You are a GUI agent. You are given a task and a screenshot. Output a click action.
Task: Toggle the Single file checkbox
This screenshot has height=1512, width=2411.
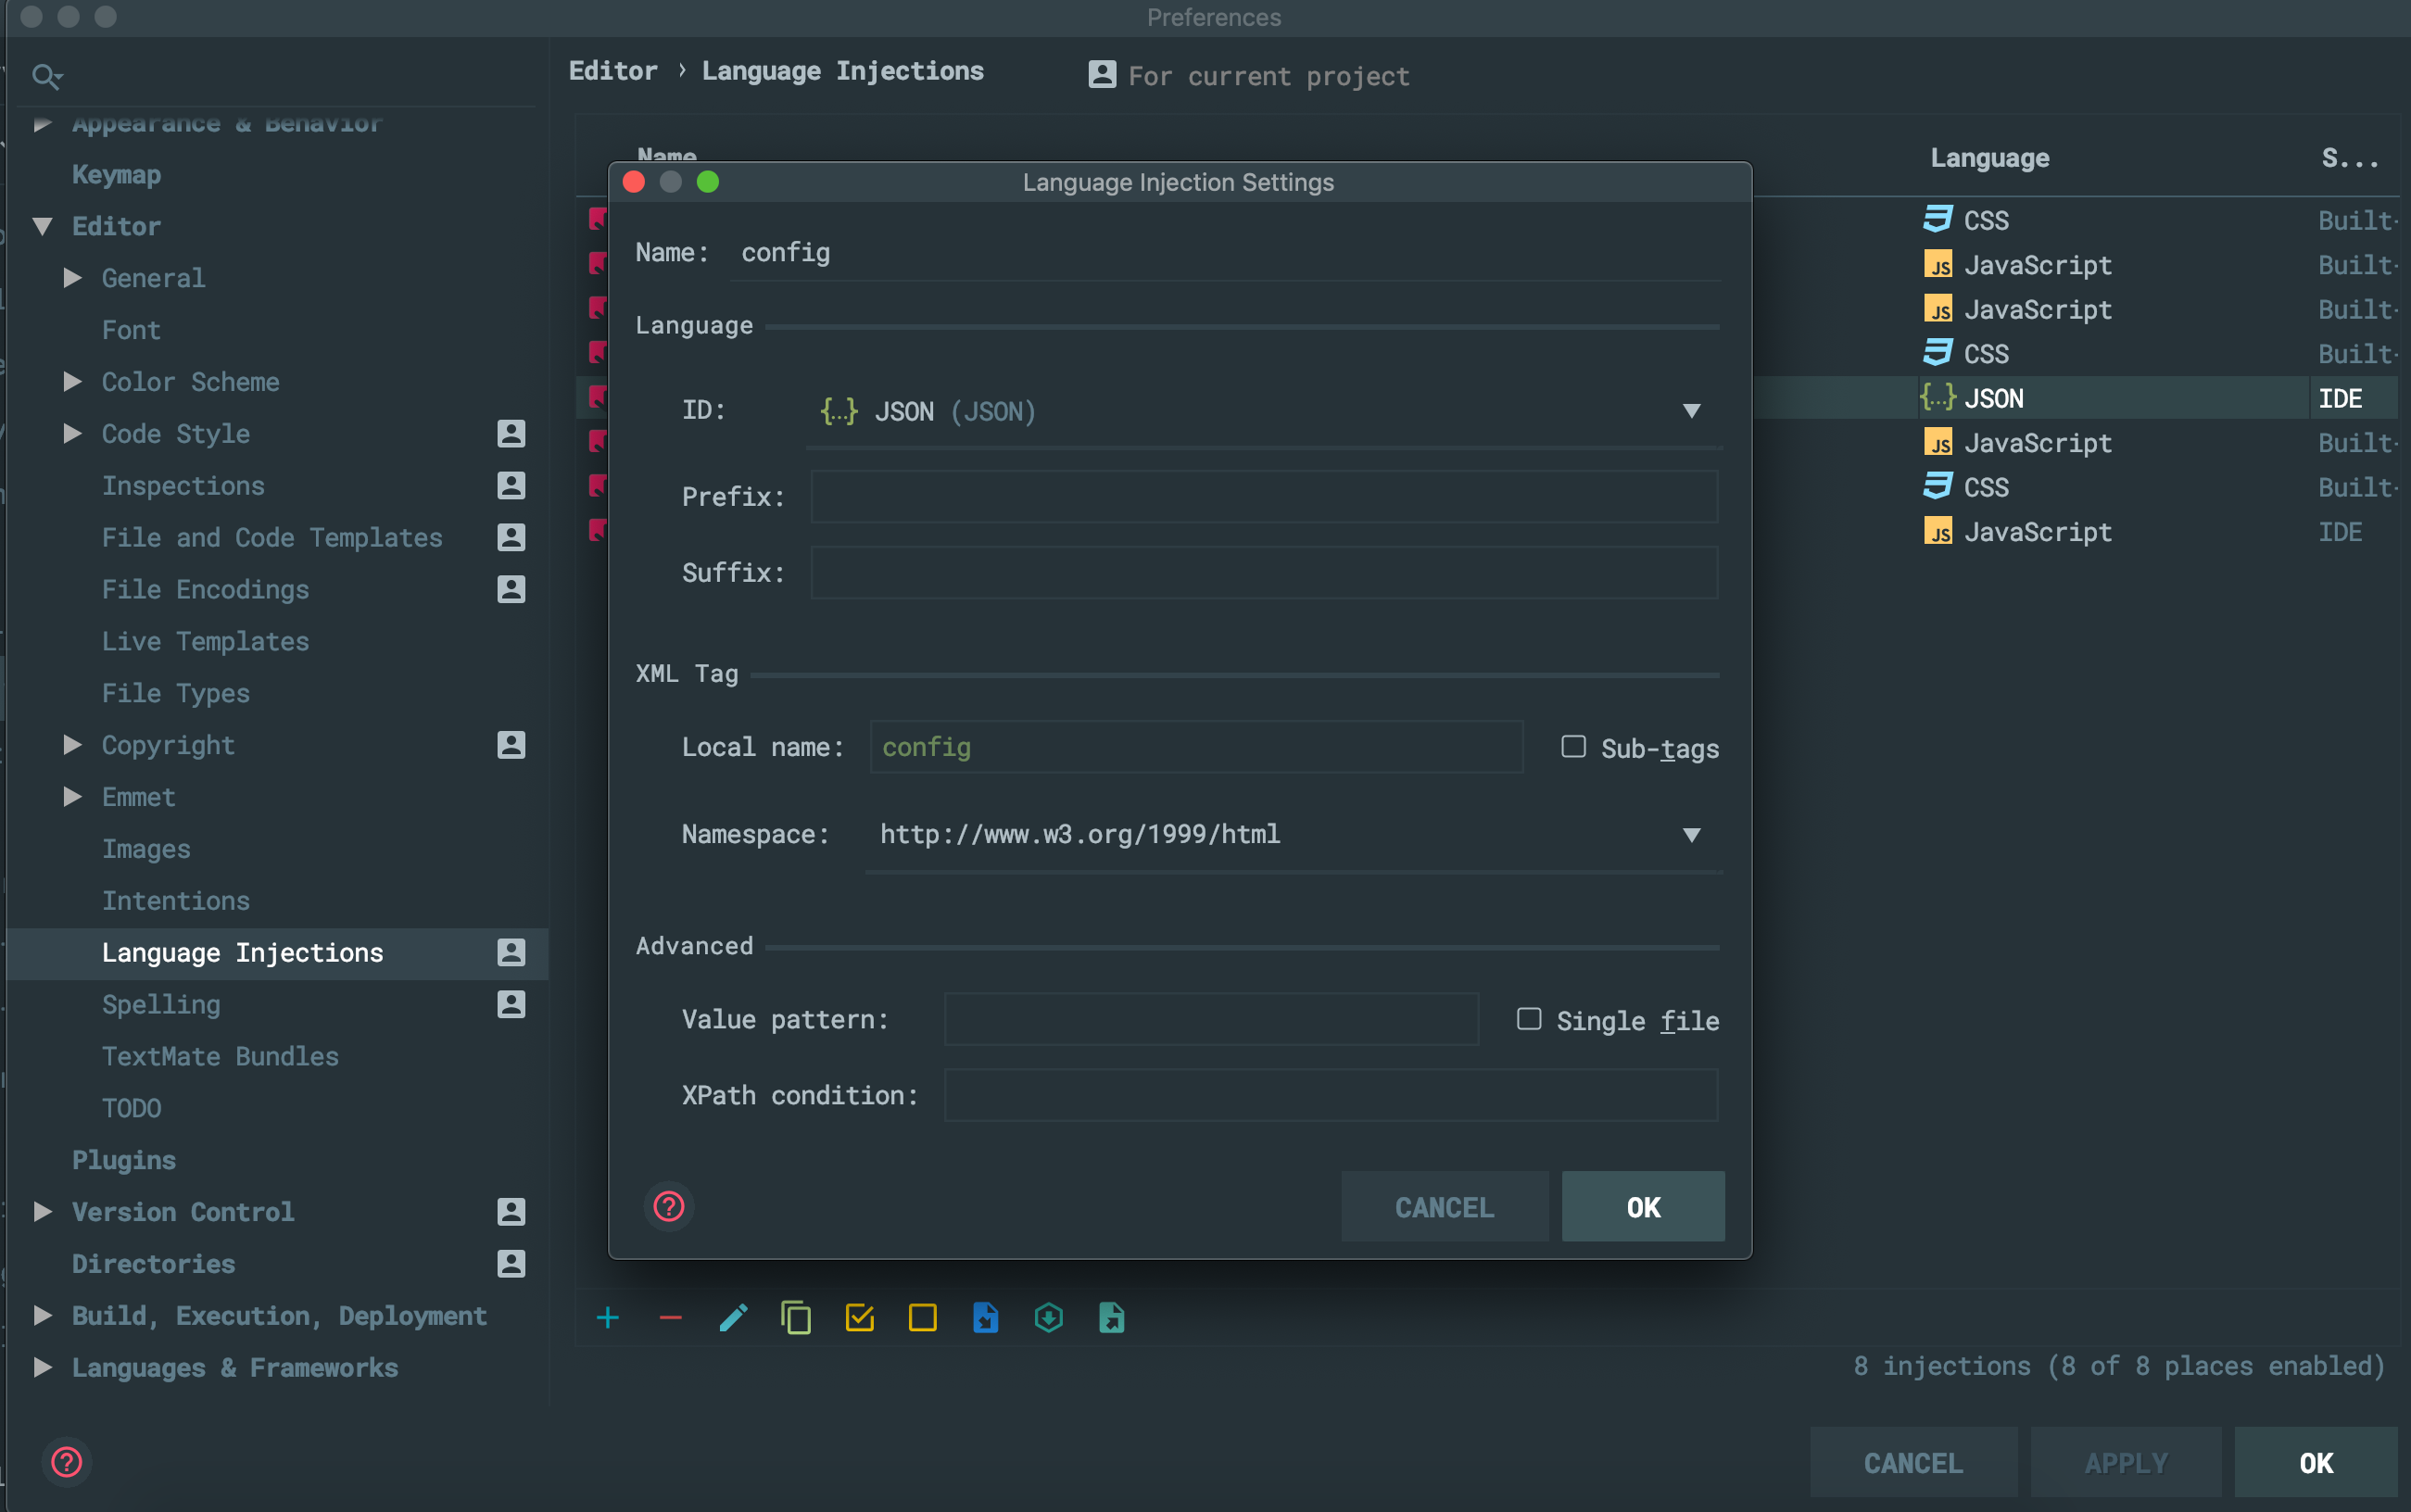1528,1019
